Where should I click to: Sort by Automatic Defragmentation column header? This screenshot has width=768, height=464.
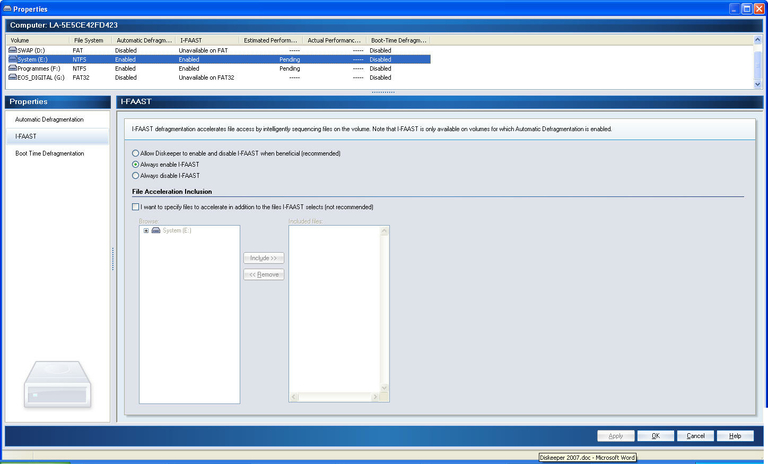(144, 40)
